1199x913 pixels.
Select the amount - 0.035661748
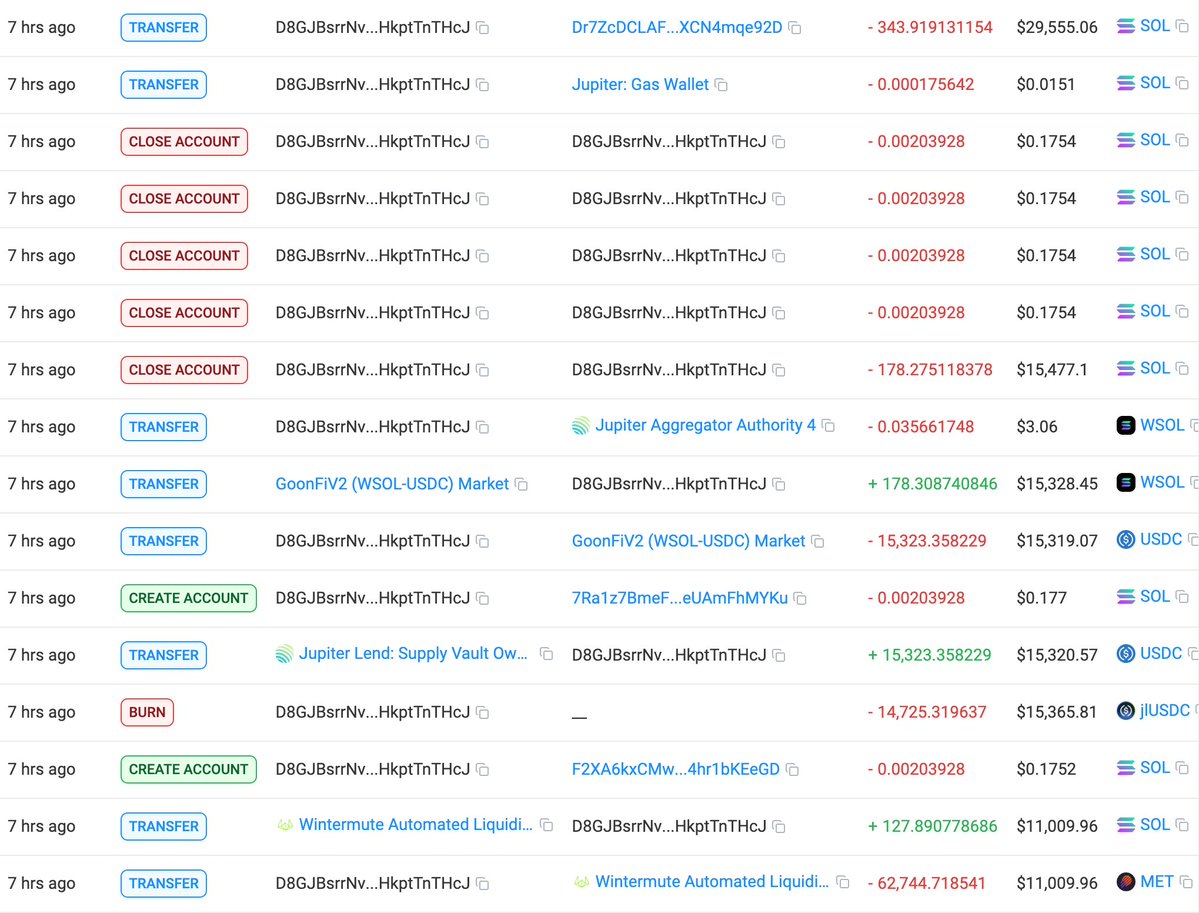click(921, 427)
